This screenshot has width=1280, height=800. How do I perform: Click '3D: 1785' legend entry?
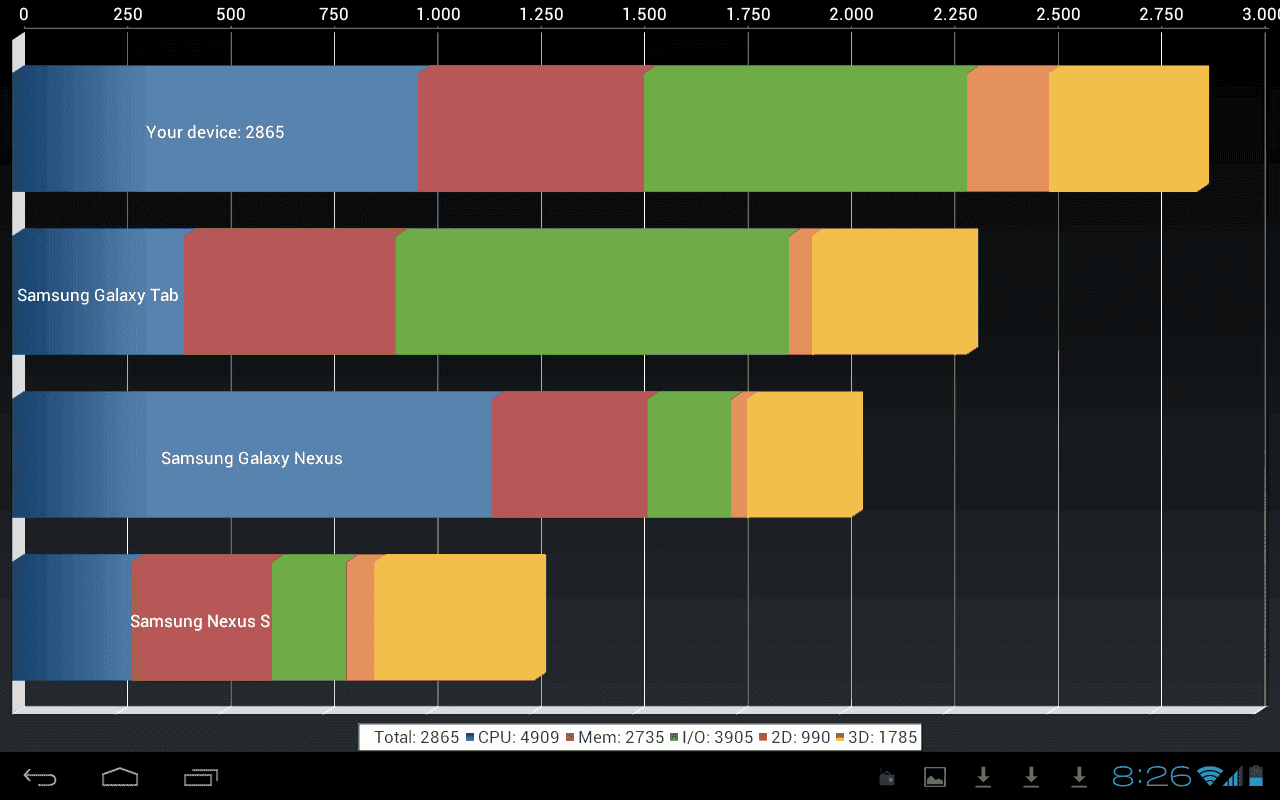pyautogui.click(x=882, y=737)
